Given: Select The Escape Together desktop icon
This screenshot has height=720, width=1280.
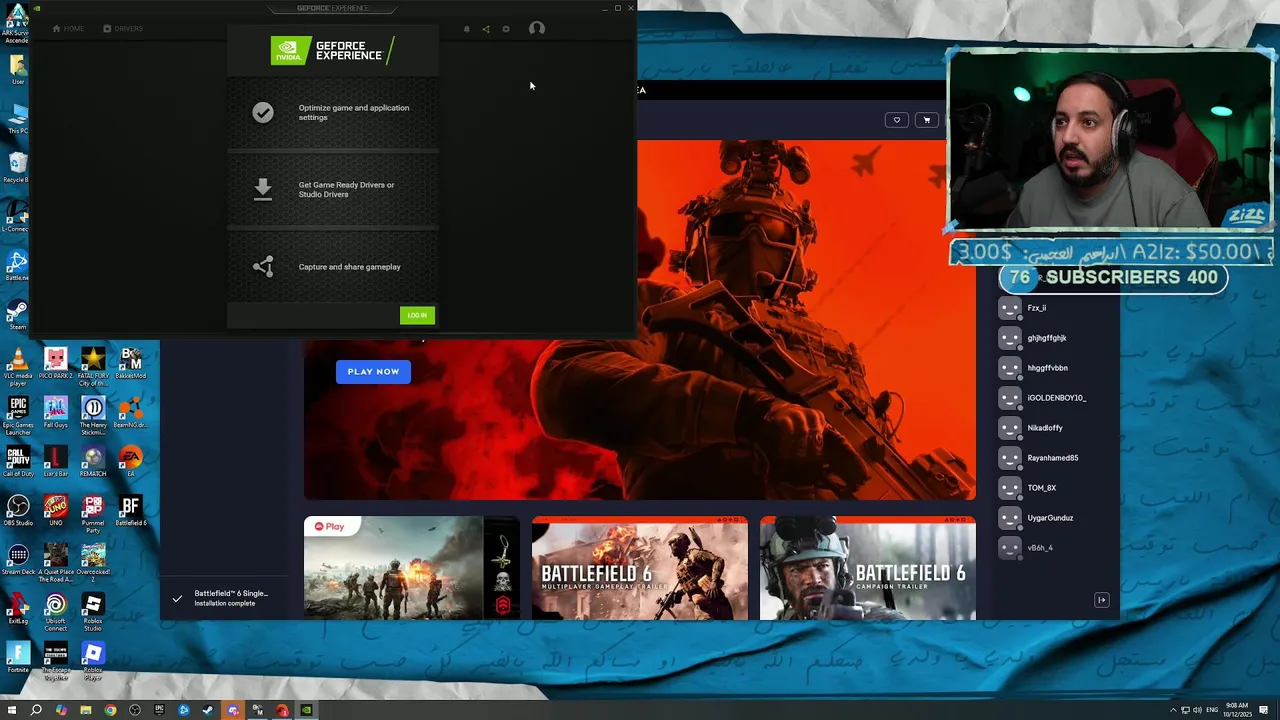Looking at the screenshot, I should tap(55, 662).
